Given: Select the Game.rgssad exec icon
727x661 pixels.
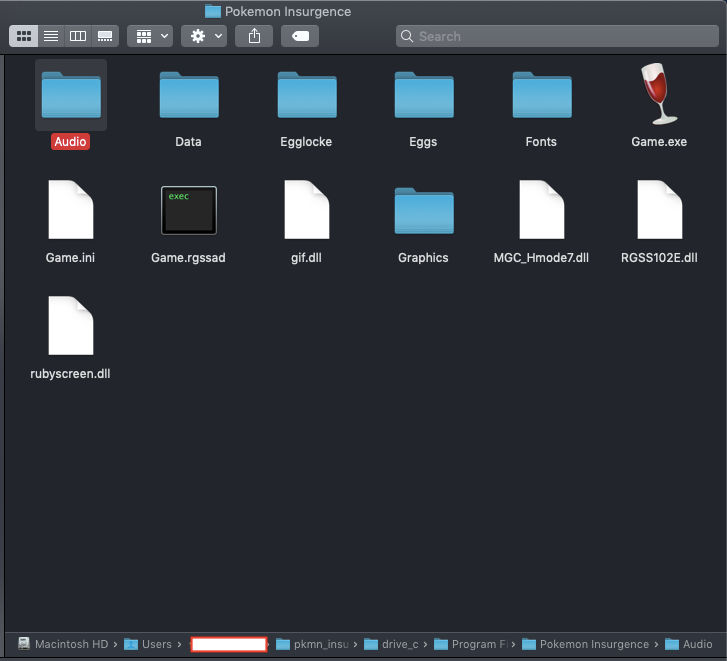Looking at the screenshot, I should point(189,210).
